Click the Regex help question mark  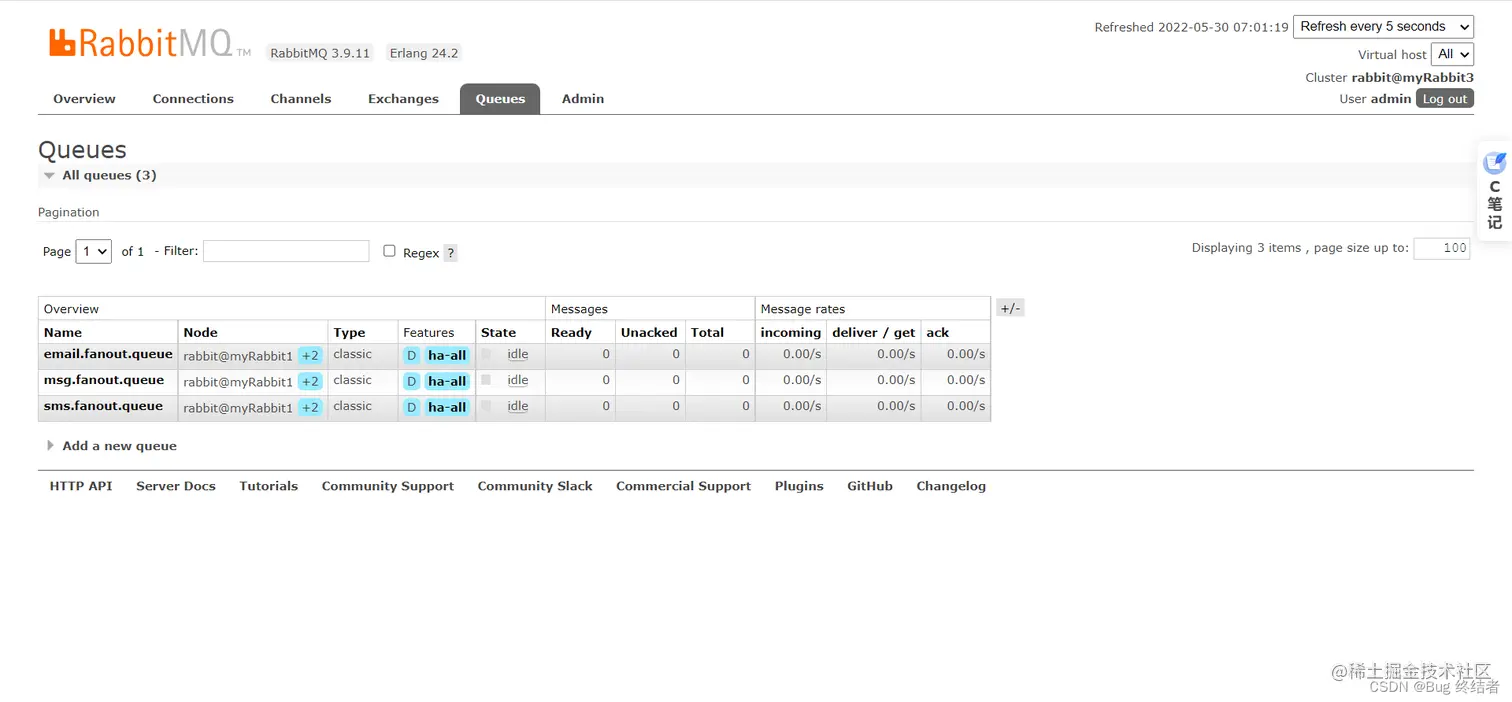(x=450, y=253)
